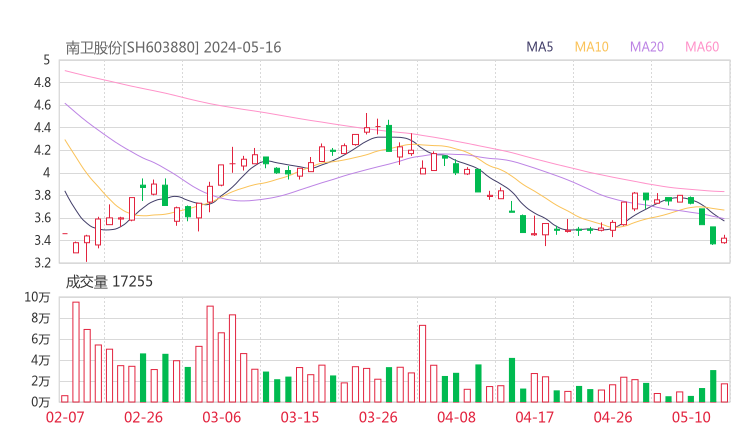Click the 04-08 date label
This screenshot has height=440, width=740.
coord(456,417)
